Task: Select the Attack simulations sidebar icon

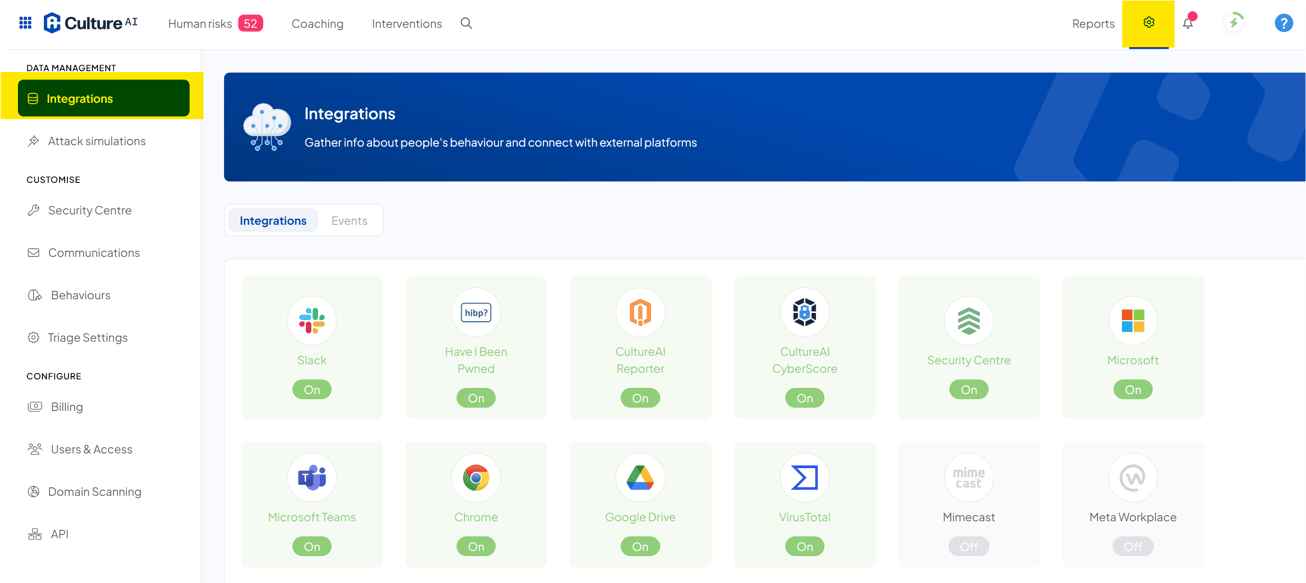Action: pos(35,140)
